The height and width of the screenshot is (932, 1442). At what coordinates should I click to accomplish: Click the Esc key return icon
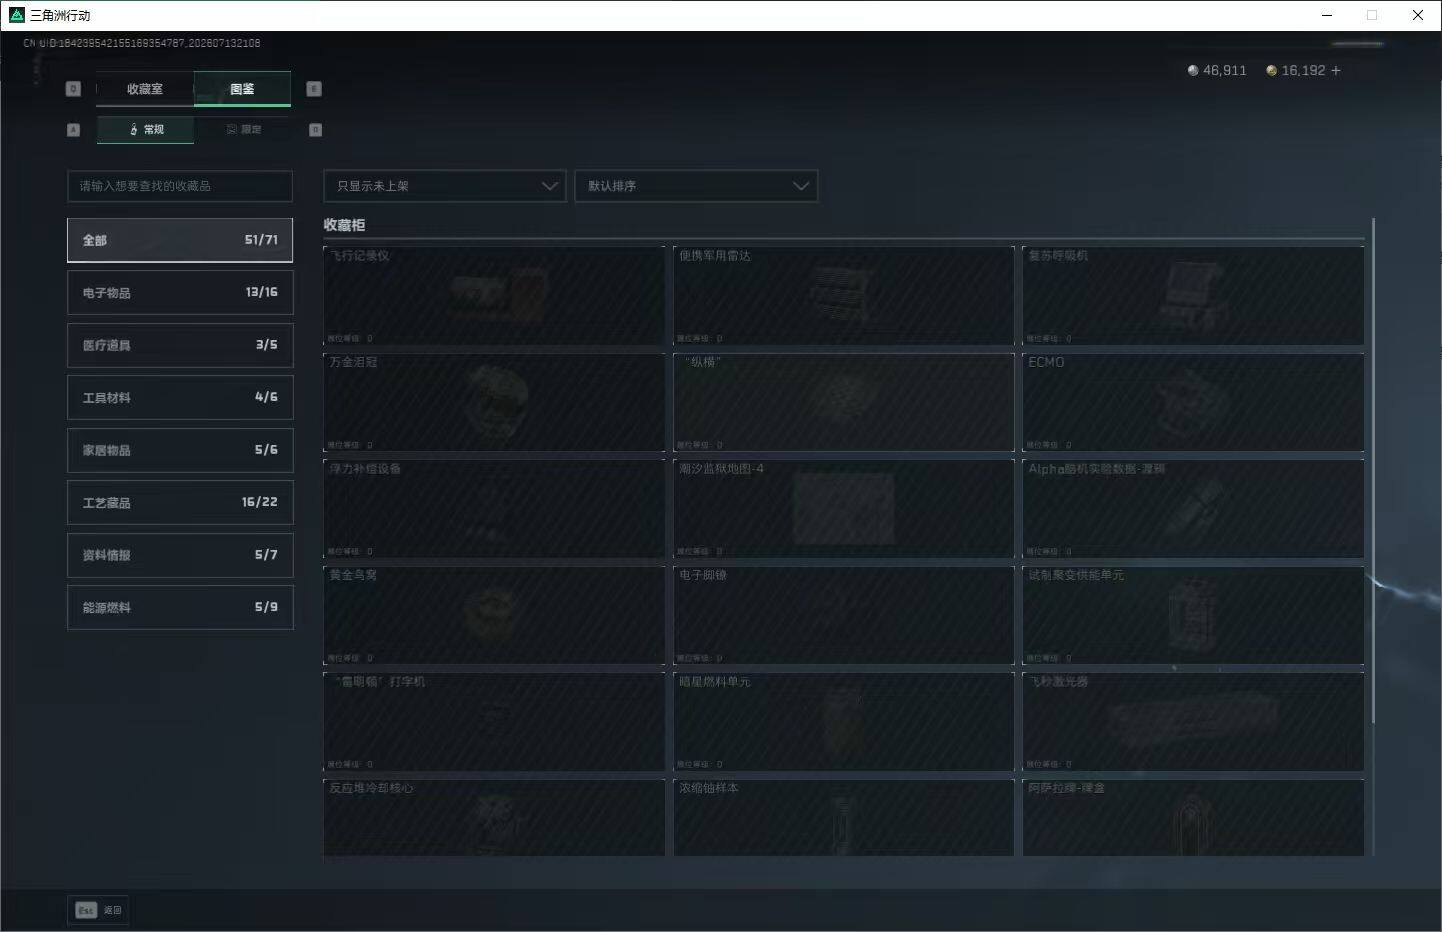[86, 910]
